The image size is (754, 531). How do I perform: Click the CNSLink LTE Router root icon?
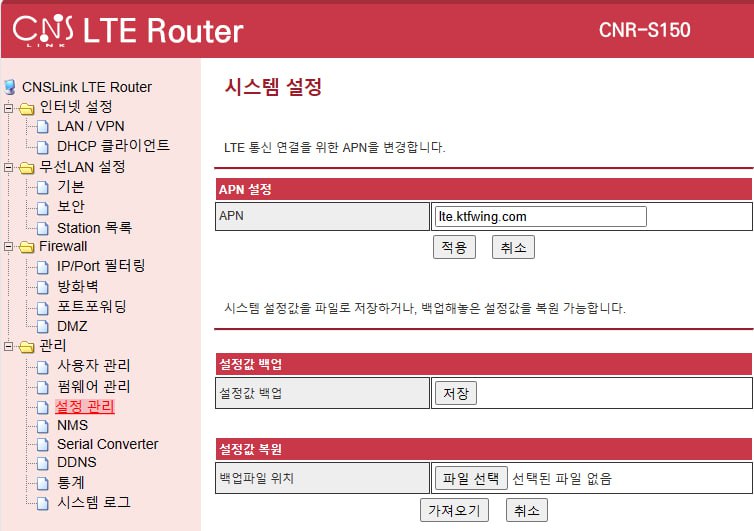[x=11, y=87]
